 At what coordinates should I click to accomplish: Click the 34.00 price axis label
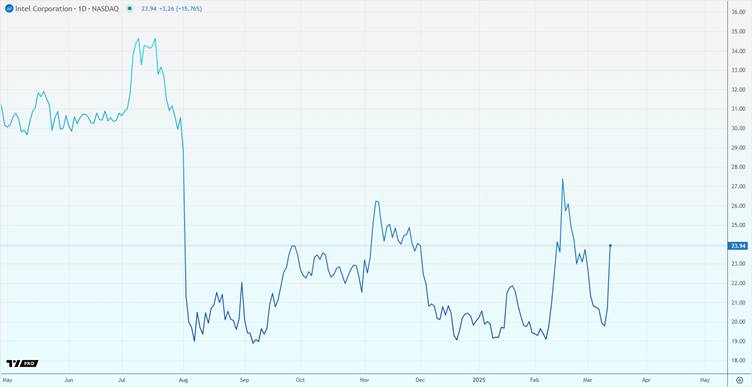pos(738,51)
